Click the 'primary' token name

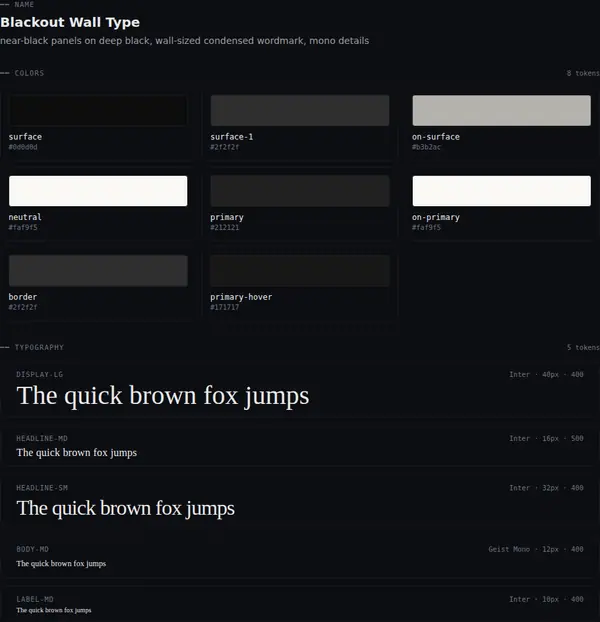click(x=227, y=217)
